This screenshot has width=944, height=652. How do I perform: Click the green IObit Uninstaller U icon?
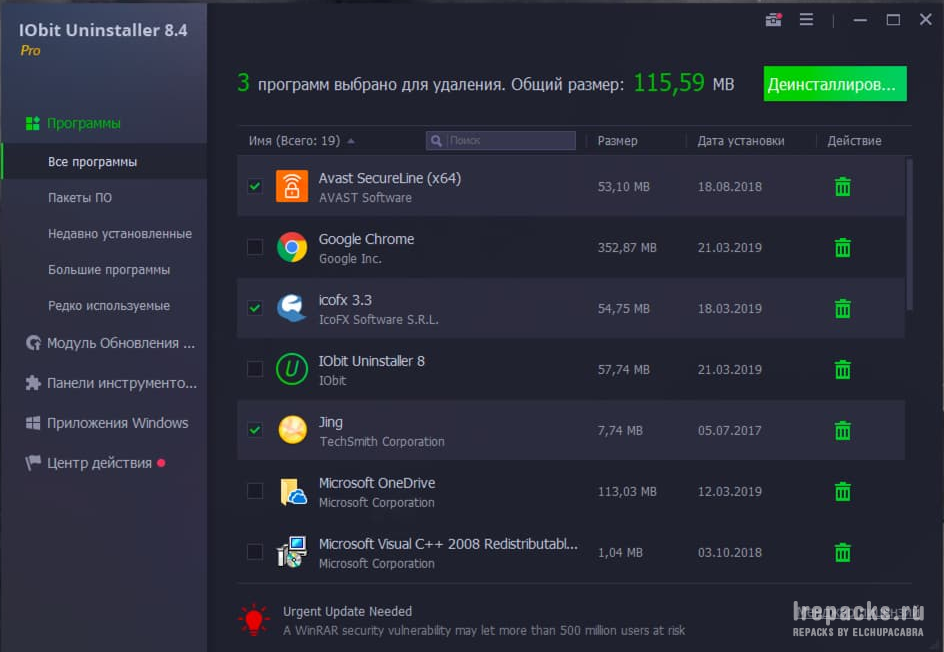(292, 368)
